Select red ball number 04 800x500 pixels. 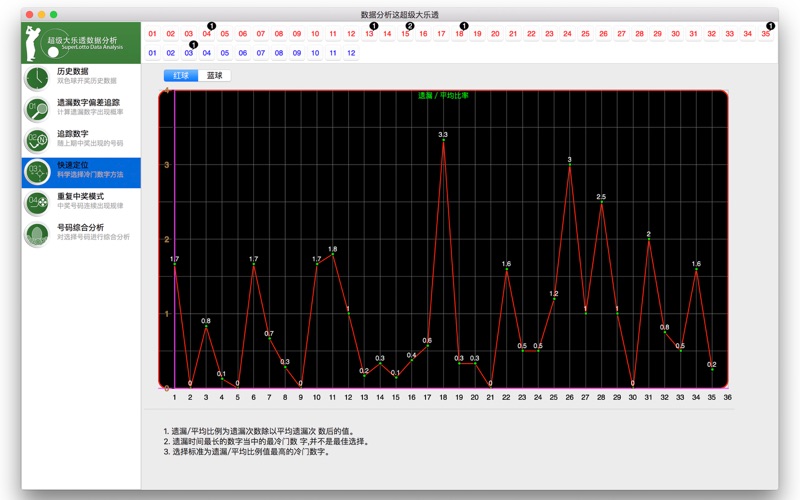click(207, 34)
